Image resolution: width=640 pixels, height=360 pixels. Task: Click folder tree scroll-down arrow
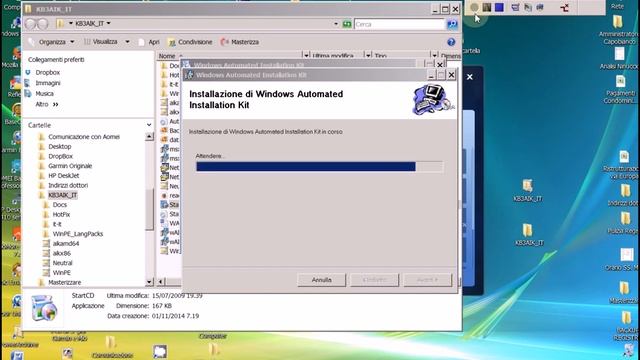click(149, 282)
